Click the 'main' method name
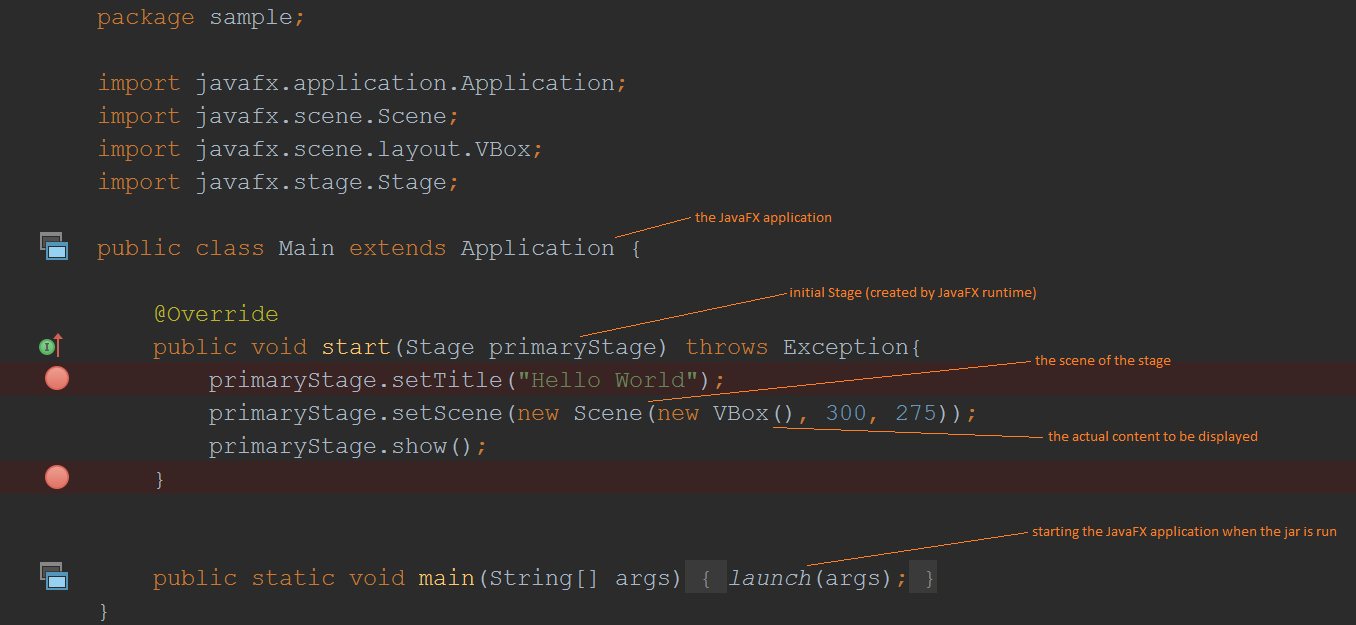Screen dimensions: 1356x625 point(446,578)
